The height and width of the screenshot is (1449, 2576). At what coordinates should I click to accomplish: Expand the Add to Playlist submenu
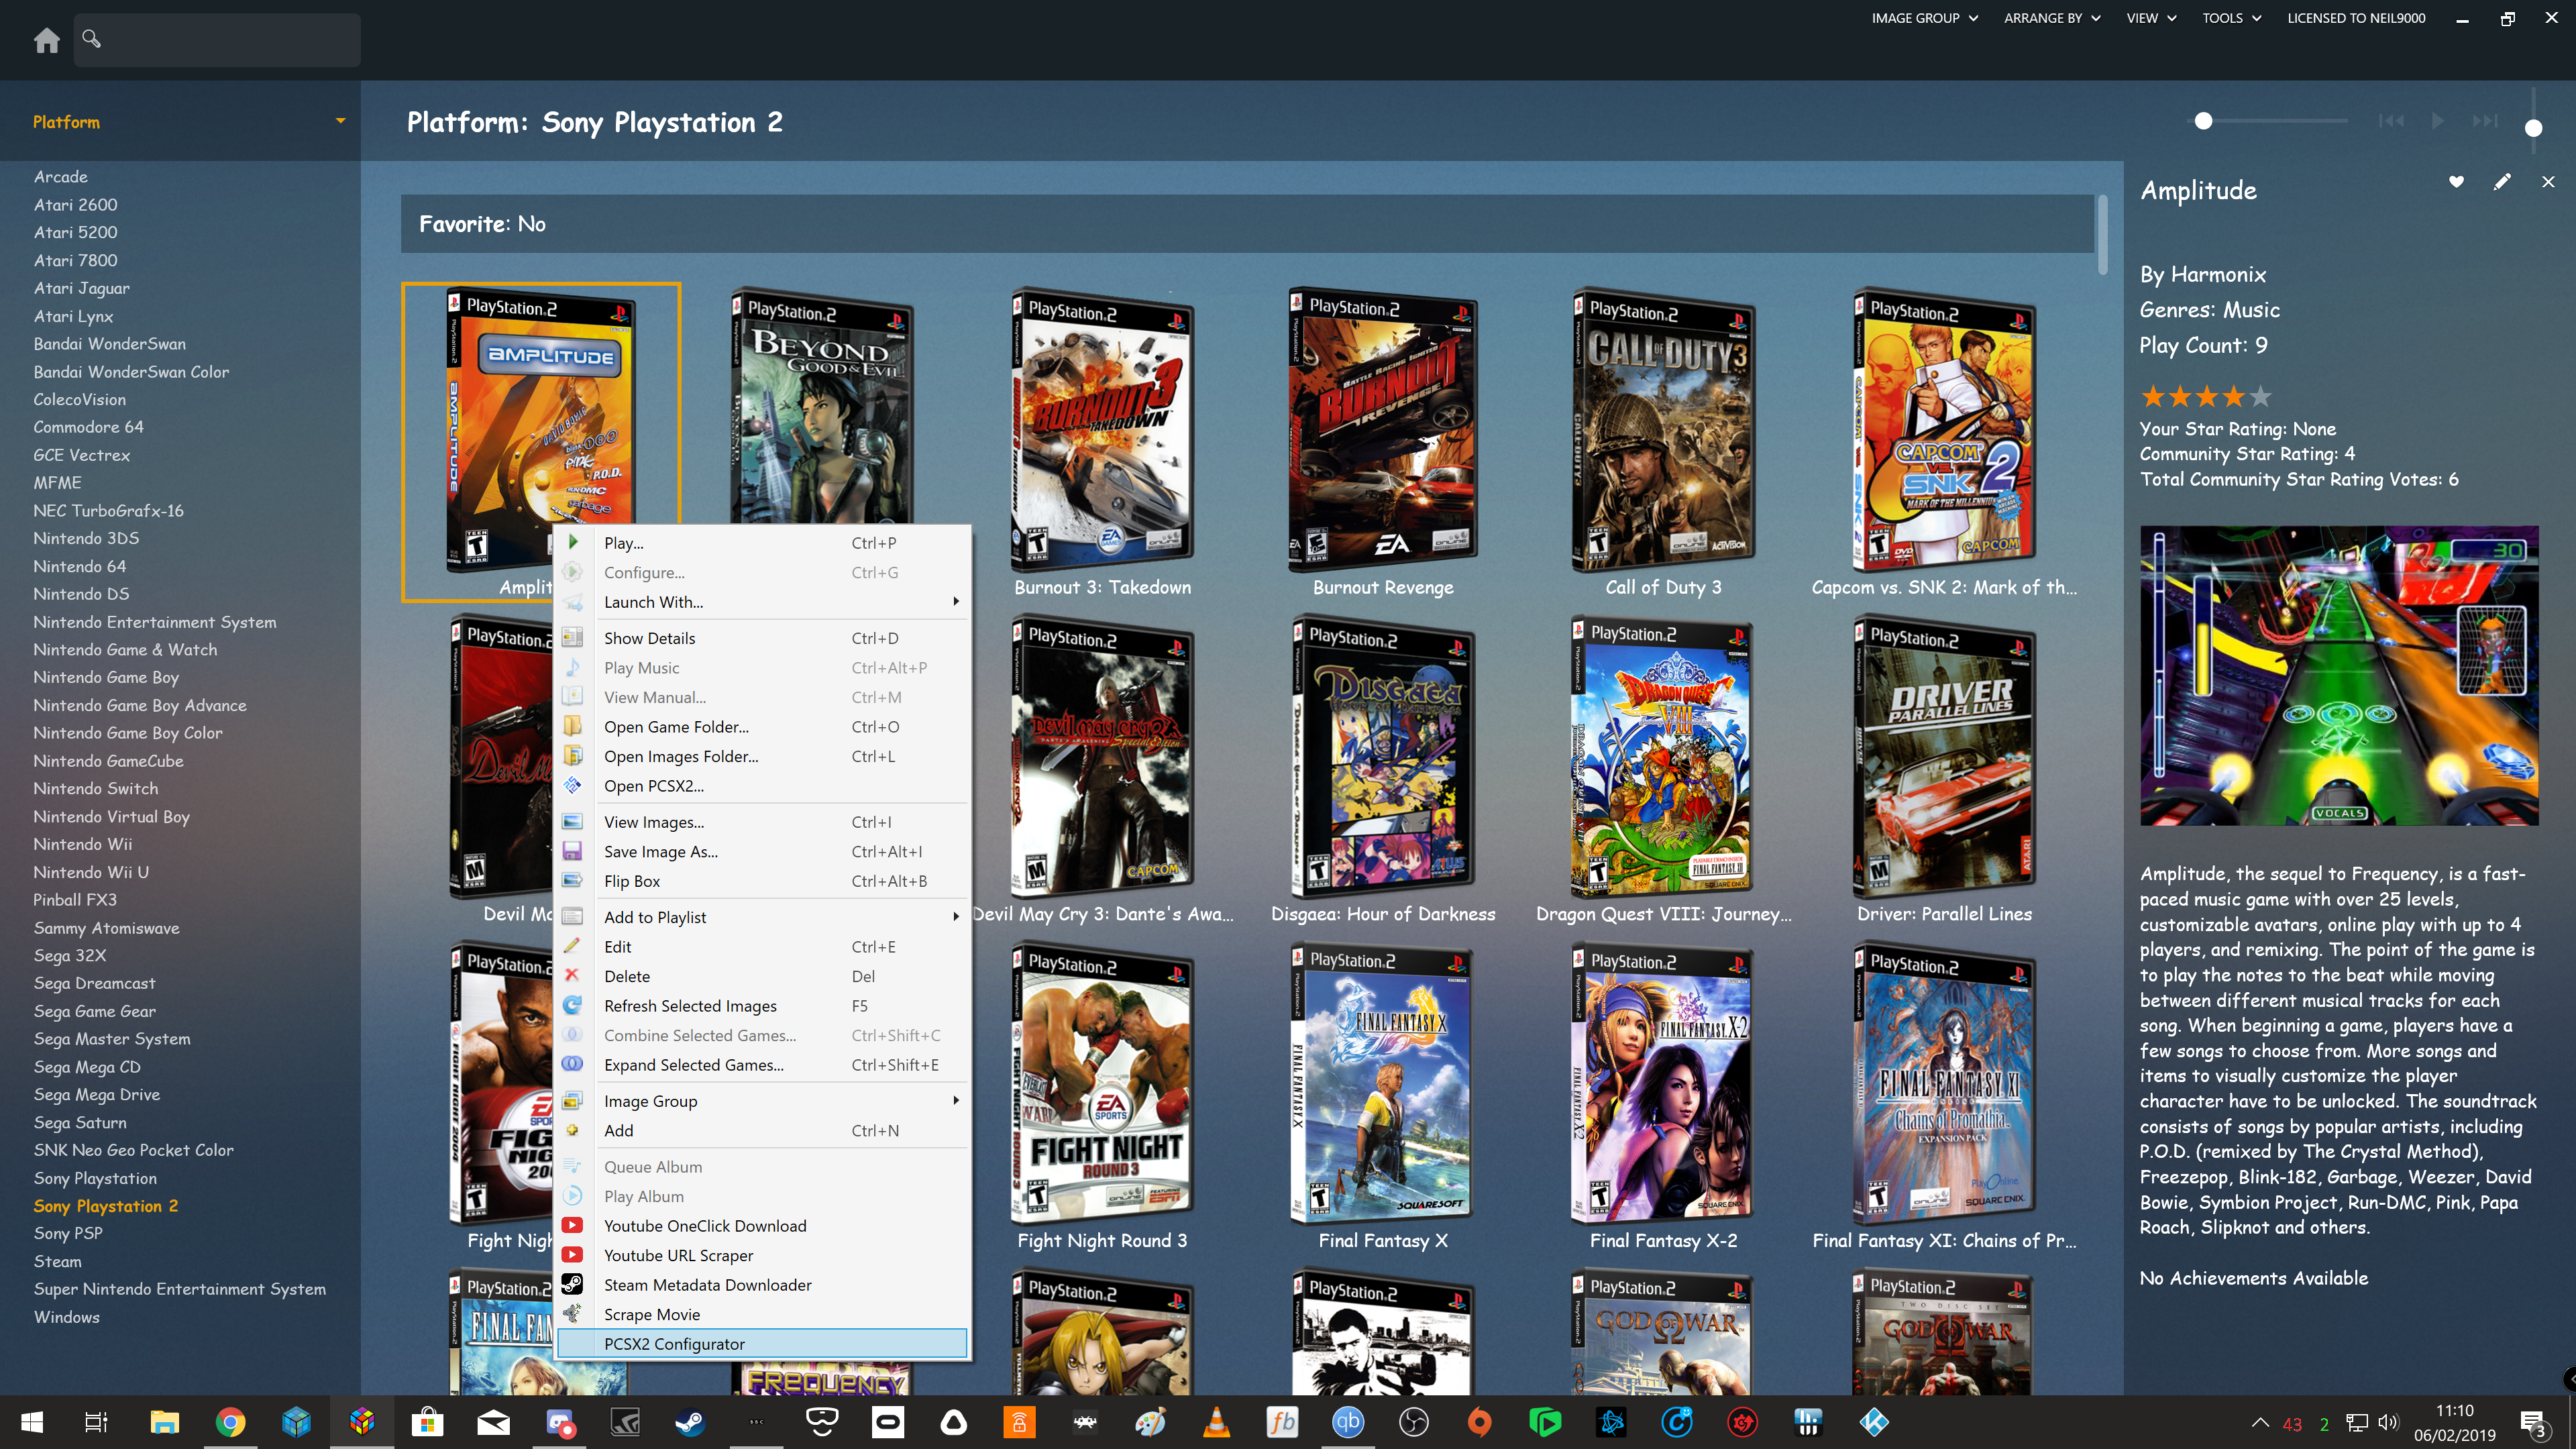762,917
